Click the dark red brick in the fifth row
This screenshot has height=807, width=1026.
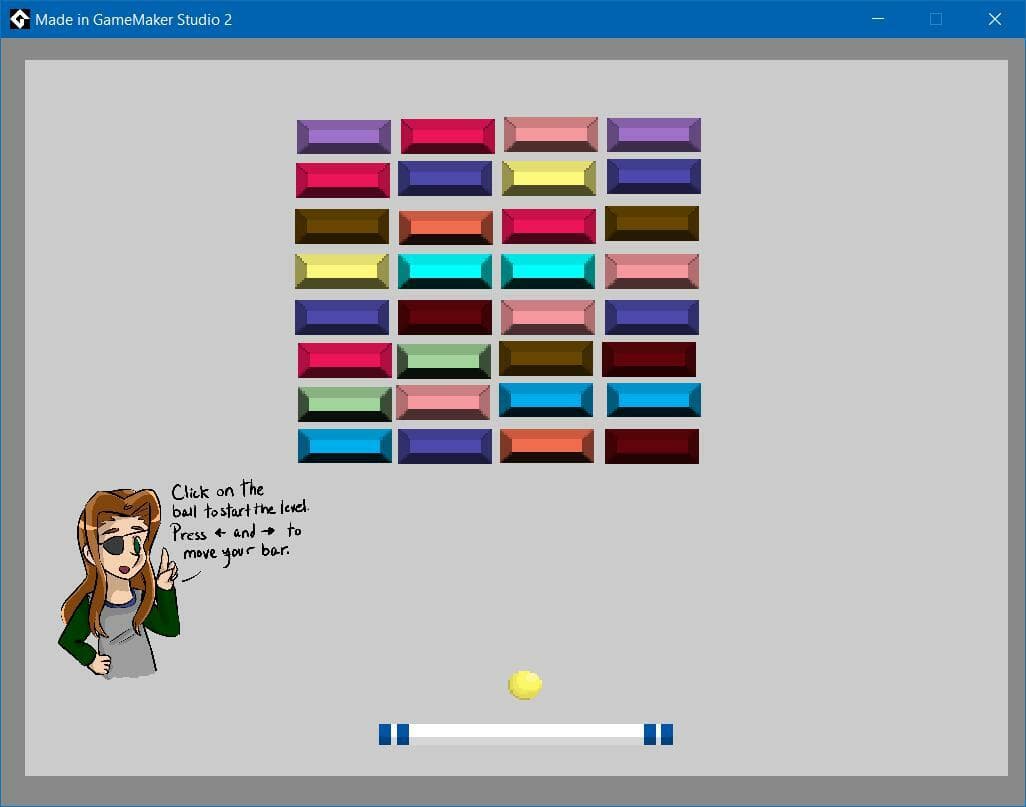pyautogui.click(x=445, y=317)
